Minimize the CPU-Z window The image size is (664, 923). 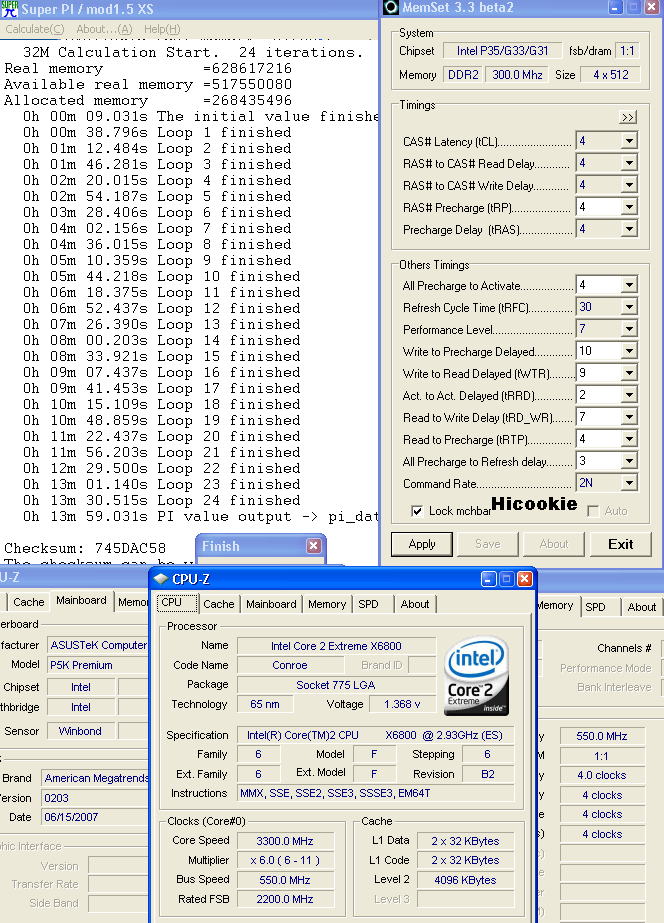(x=489, y=579)
